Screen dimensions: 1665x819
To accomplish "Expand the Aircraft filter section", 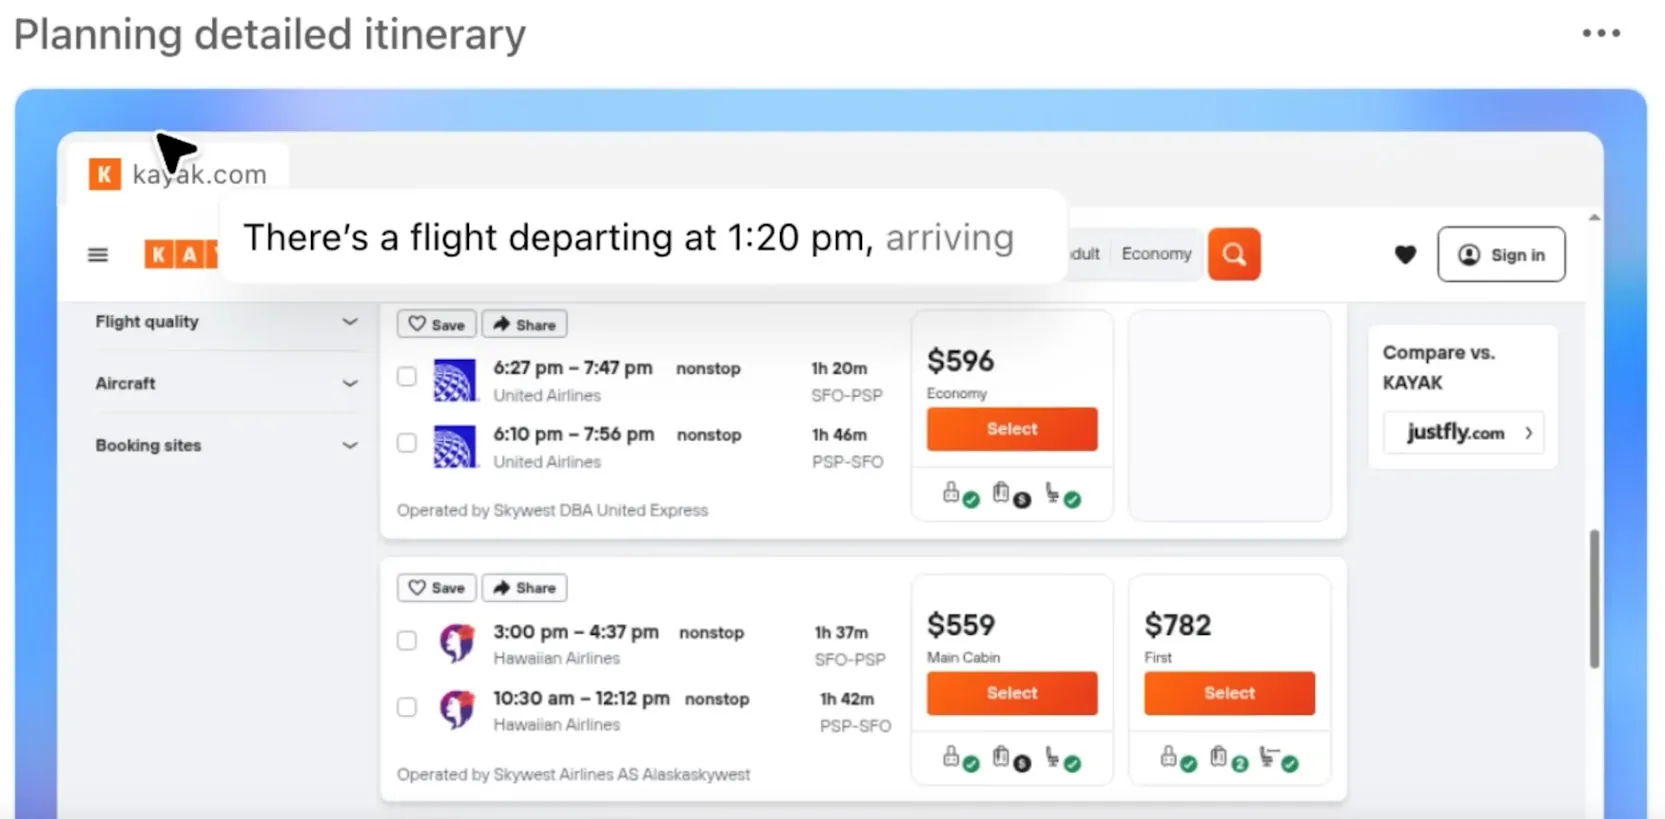I will point(226,383).
